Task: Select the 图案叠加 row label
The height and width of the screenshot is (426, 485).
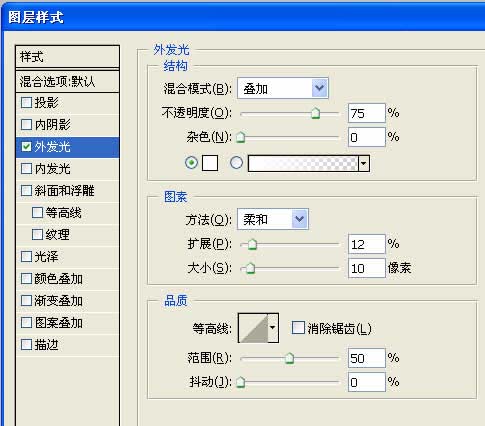Action: click(58, 323)
